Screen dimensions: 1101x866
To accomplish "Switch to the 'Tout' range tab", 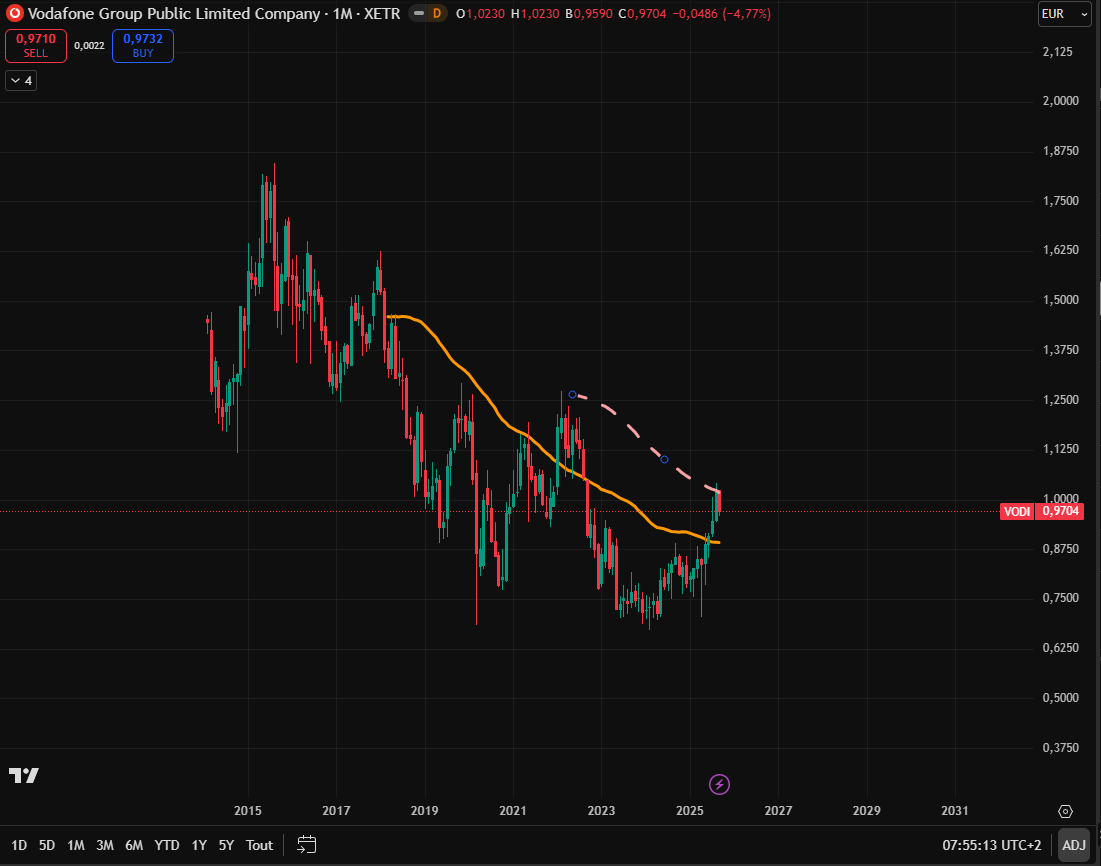I will (259, 845).
